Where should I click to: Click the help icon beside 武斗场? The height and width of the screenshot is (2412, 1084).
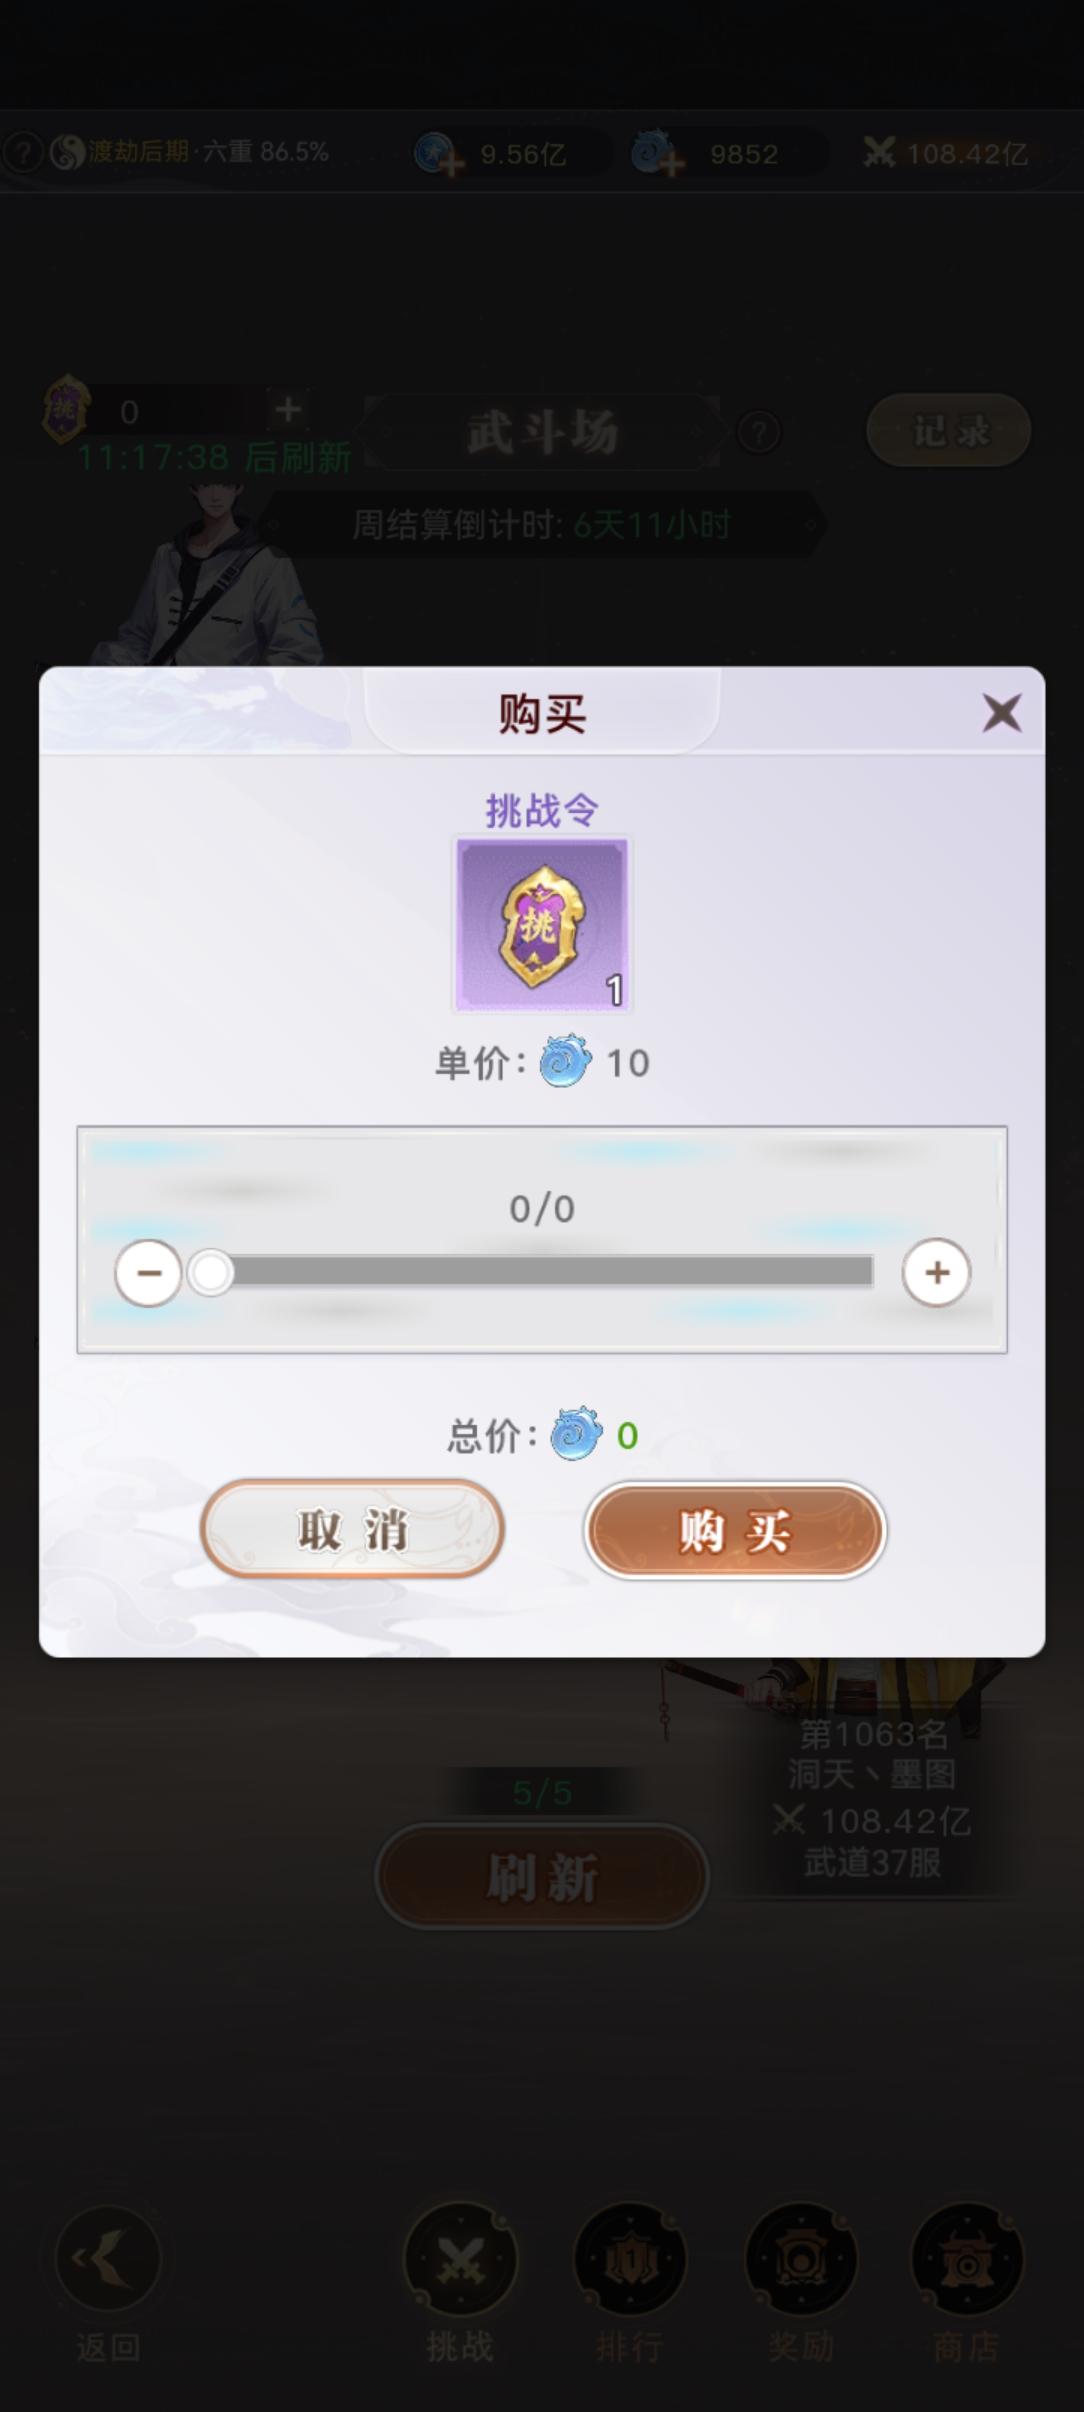pyautogui.click(x=759, y=433)
